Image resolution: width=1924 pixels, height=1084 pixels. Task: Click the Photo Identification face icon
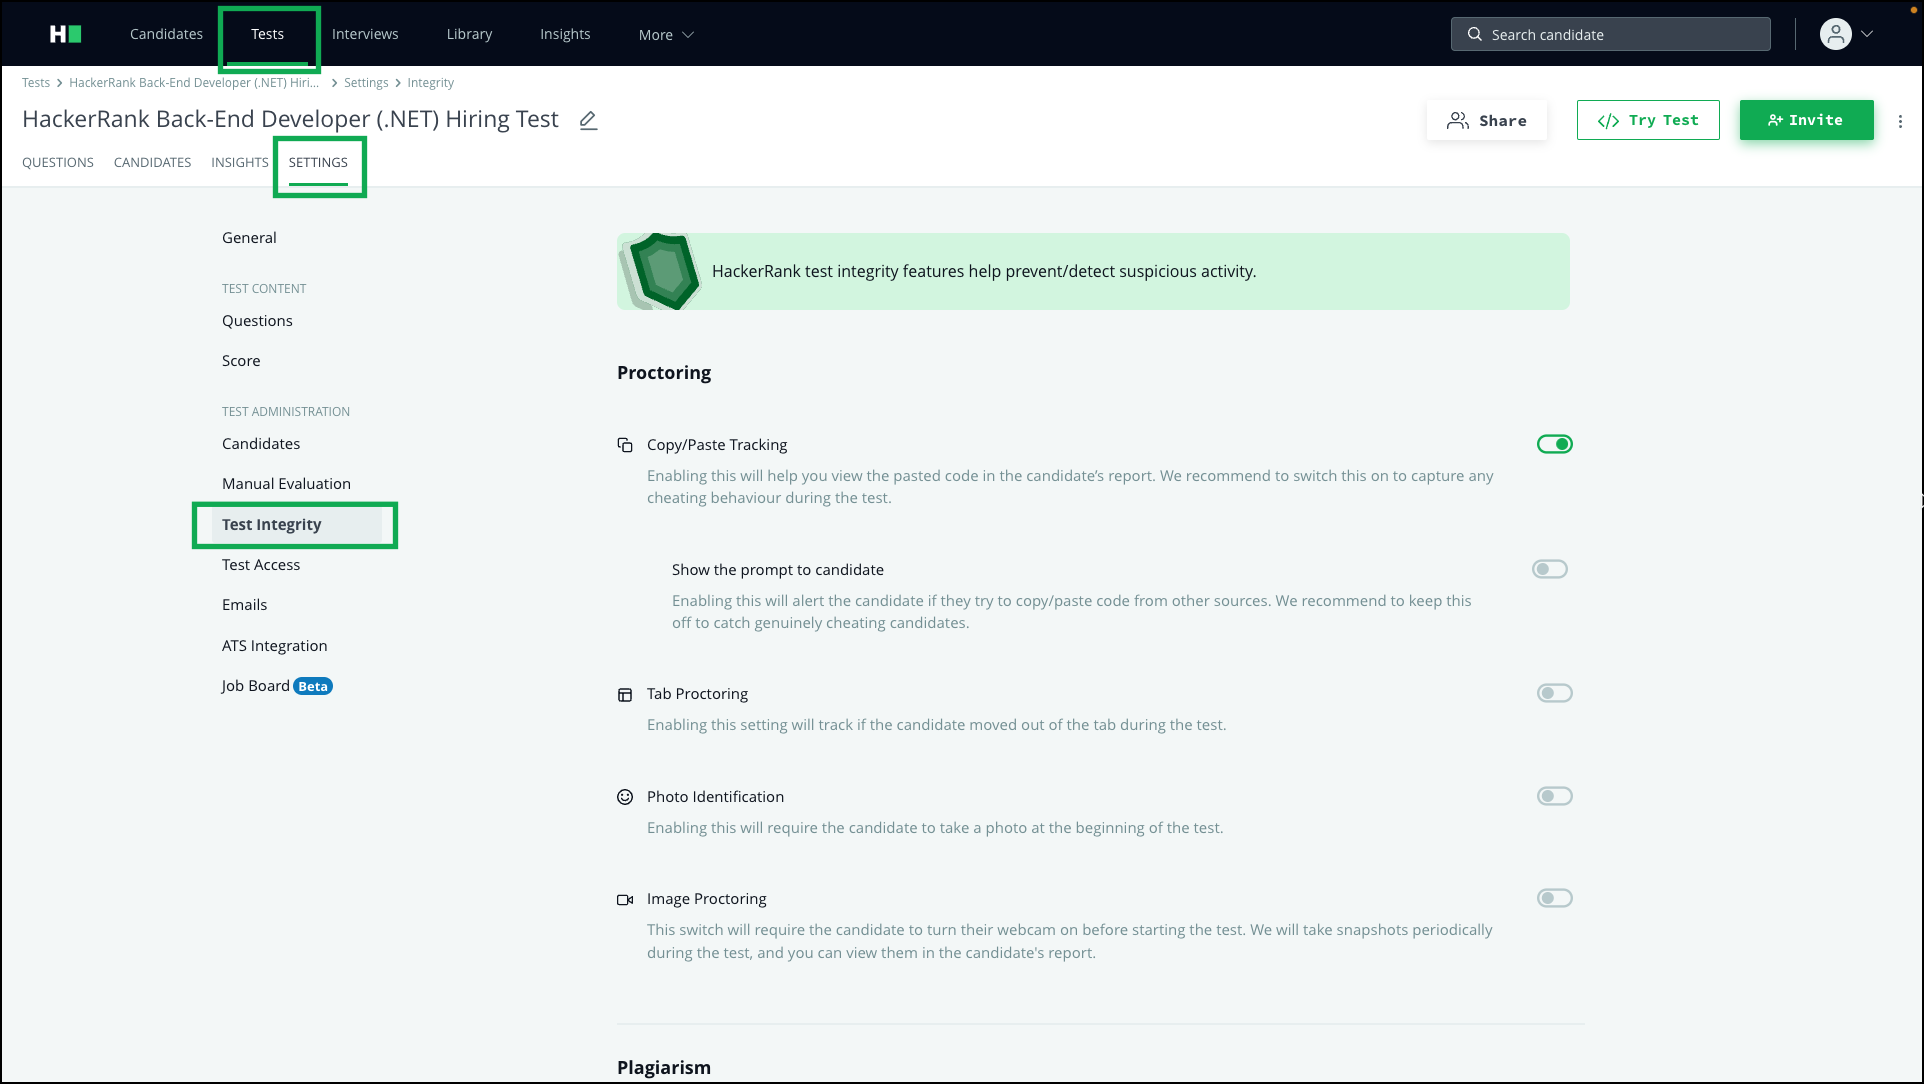pyautogui.click(x=626, y=796)
